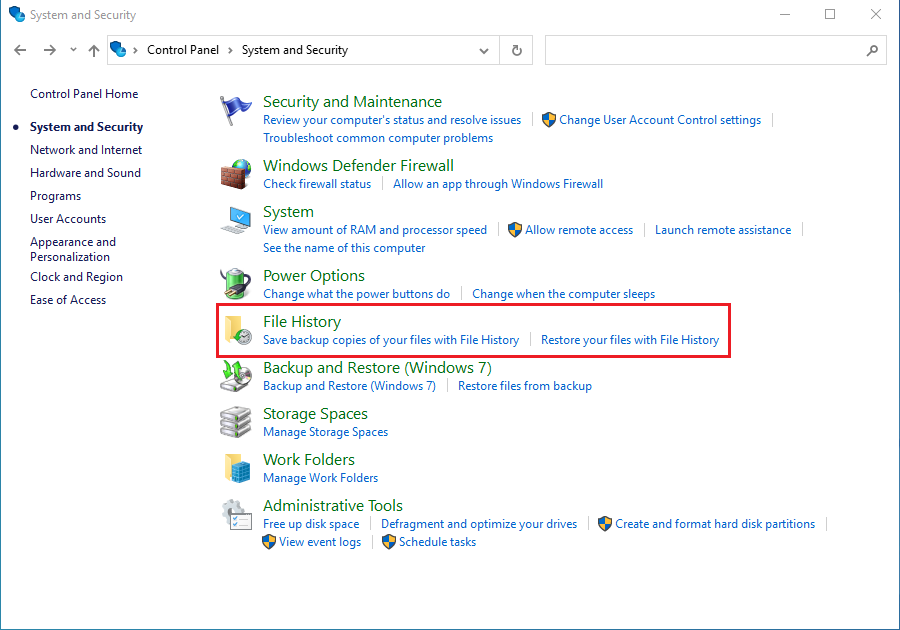Click the System monitor icon
Viewport: 900px width, 630px height.
pos(236,218)
